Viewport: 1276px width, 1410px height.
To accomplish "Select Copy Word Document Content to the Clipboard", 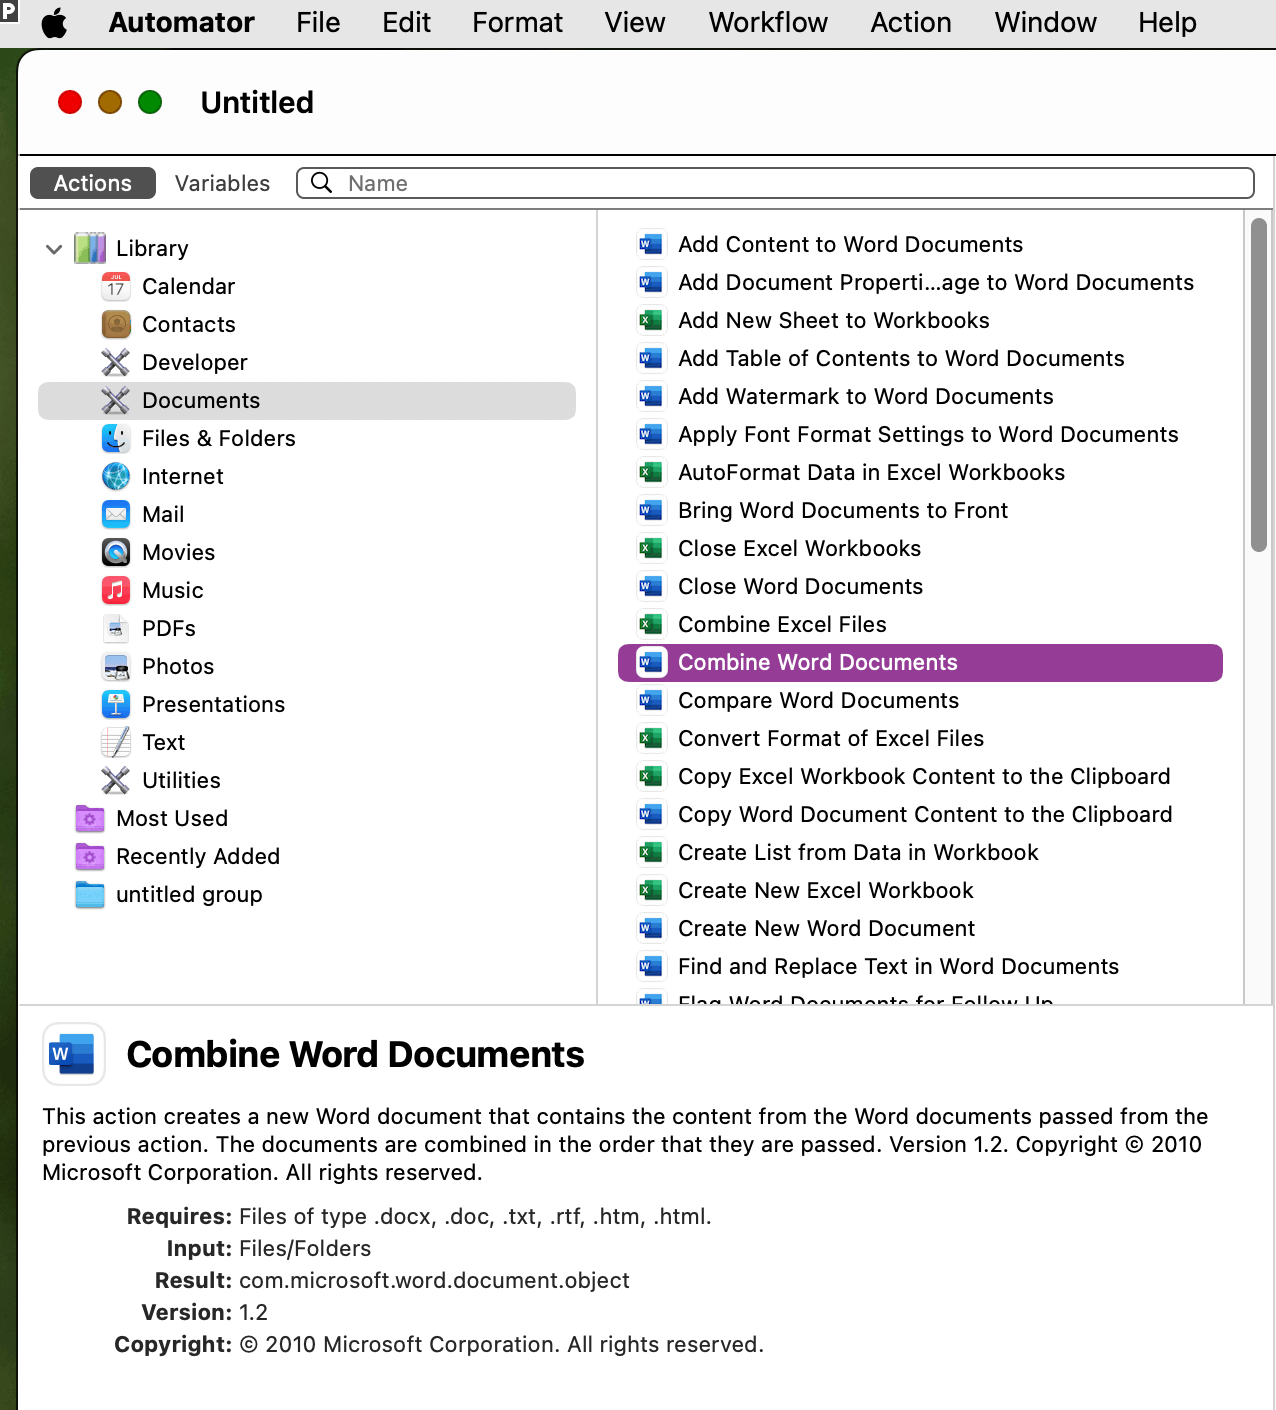I will click(x=925, y=814).
